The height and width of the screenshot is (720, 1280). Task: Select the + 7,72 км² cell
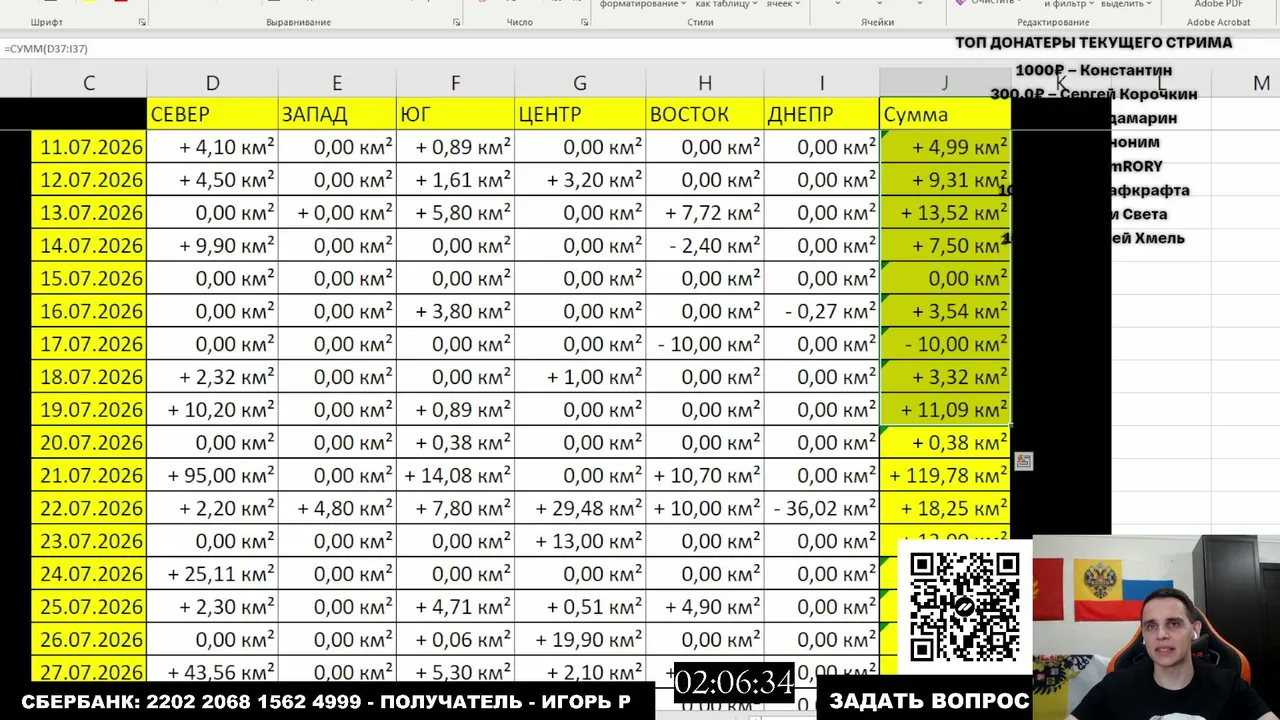[705, 213]
